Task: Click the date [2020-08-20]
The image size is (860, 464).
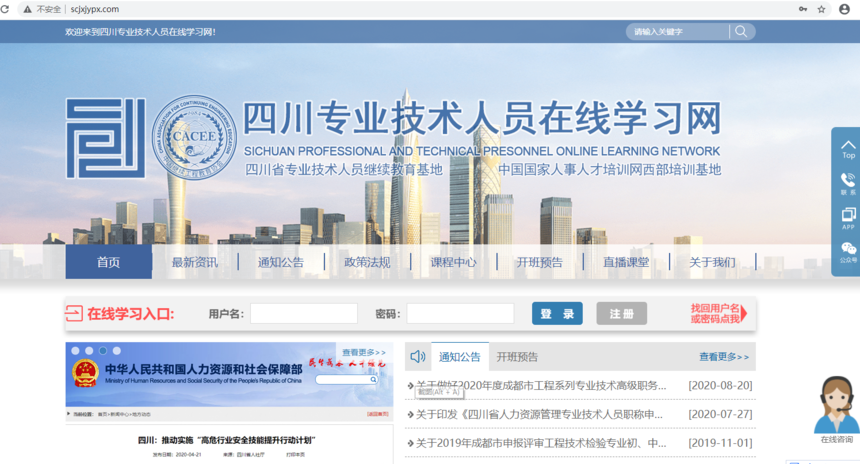Action: pos(720,386)
